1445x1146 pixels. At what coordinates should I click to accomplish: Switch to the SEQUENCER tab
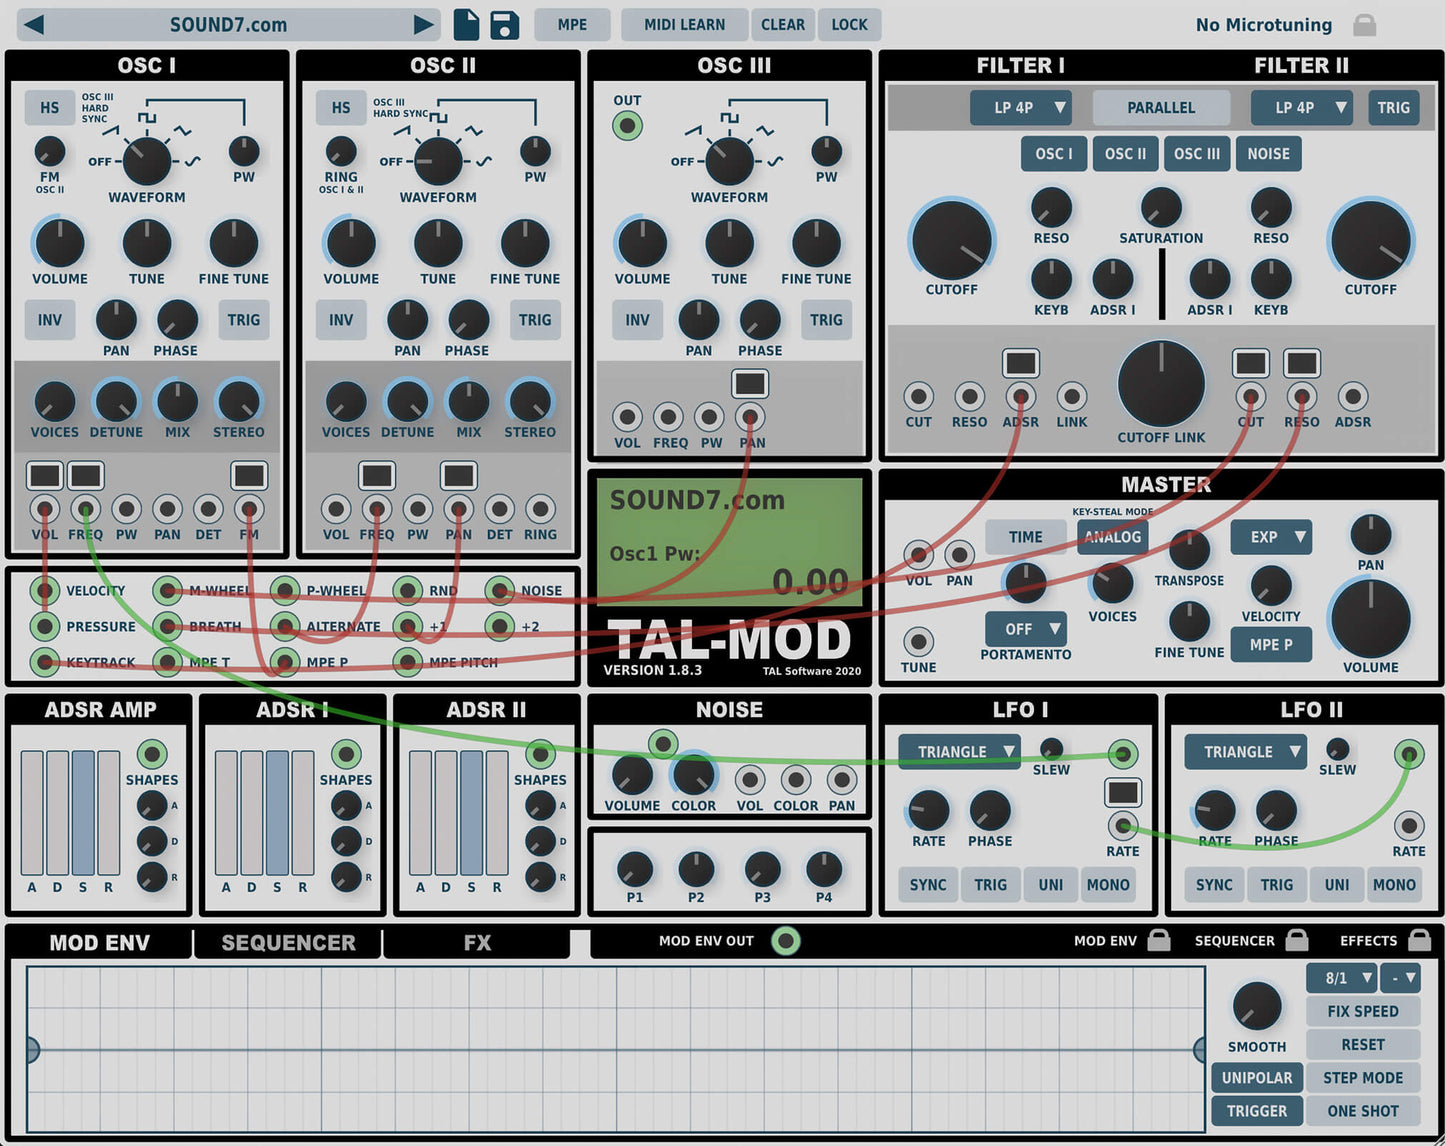pyautogui.click(x=288, y=943)
